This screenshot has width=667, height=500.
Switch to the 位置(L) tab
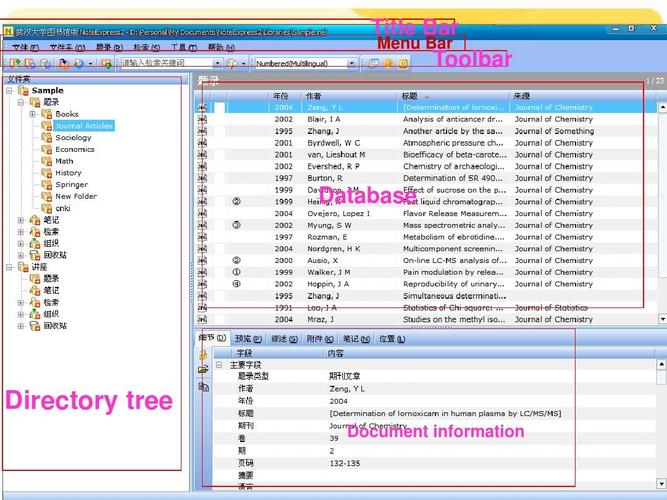392,339
